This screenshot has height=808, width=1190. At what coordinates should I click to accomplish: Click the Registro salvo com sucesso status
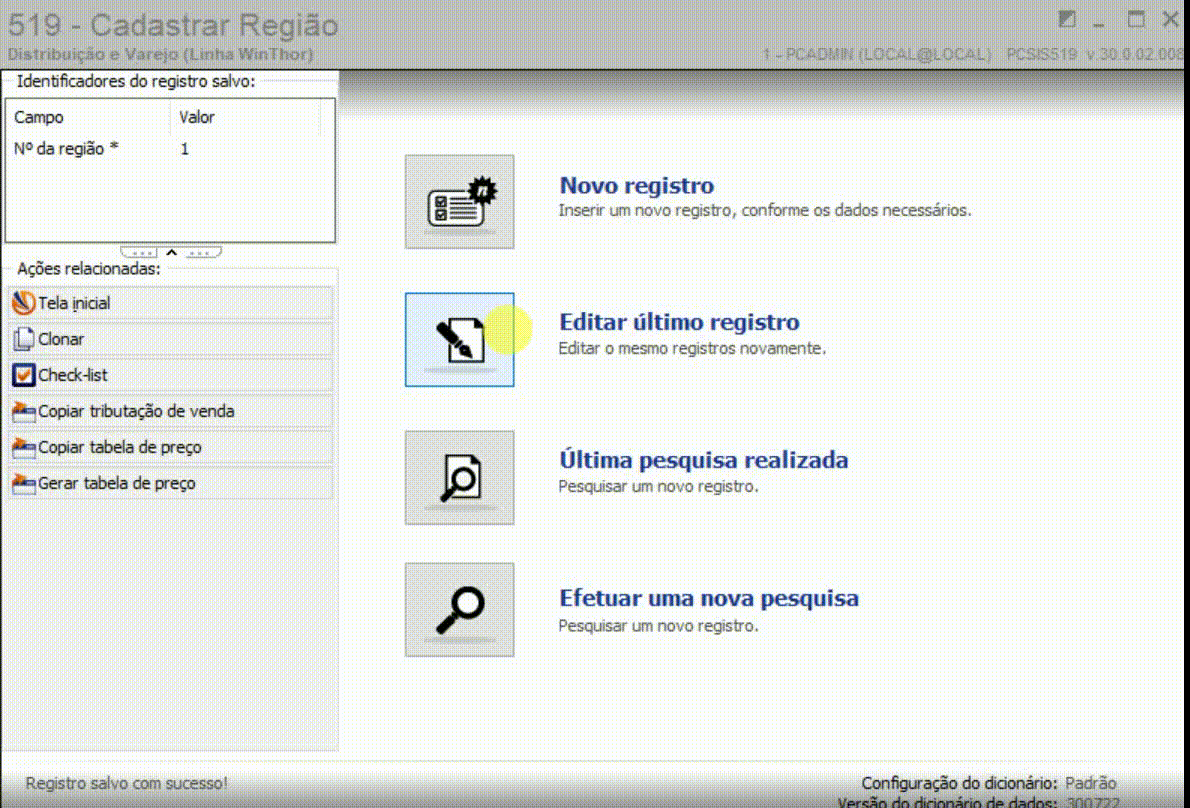tap(127, 783)
